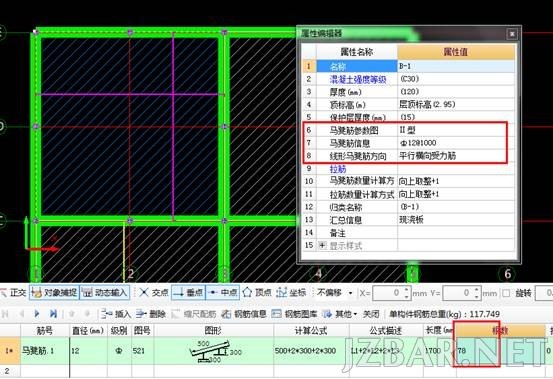Click the 筋号 column header
This screenshot has height=379, width=553.
[x=45, y=330]
